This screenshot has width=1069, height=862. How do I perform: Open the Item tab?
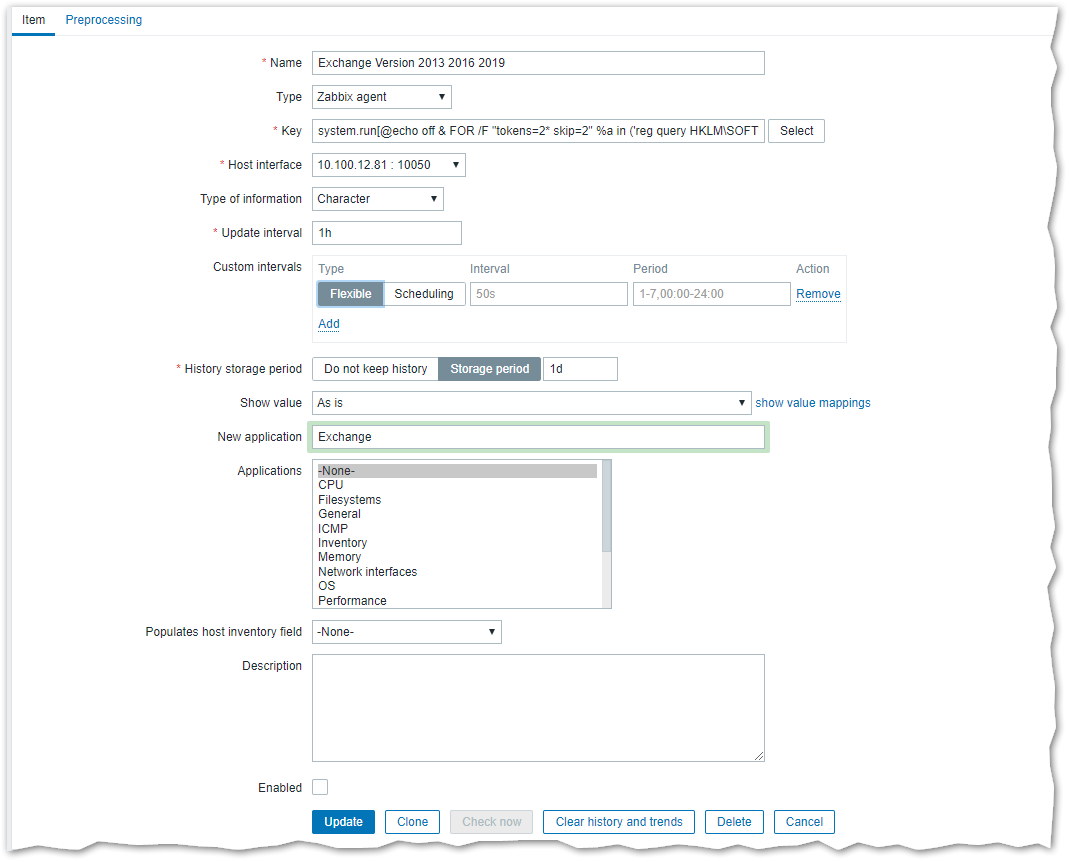33,20
